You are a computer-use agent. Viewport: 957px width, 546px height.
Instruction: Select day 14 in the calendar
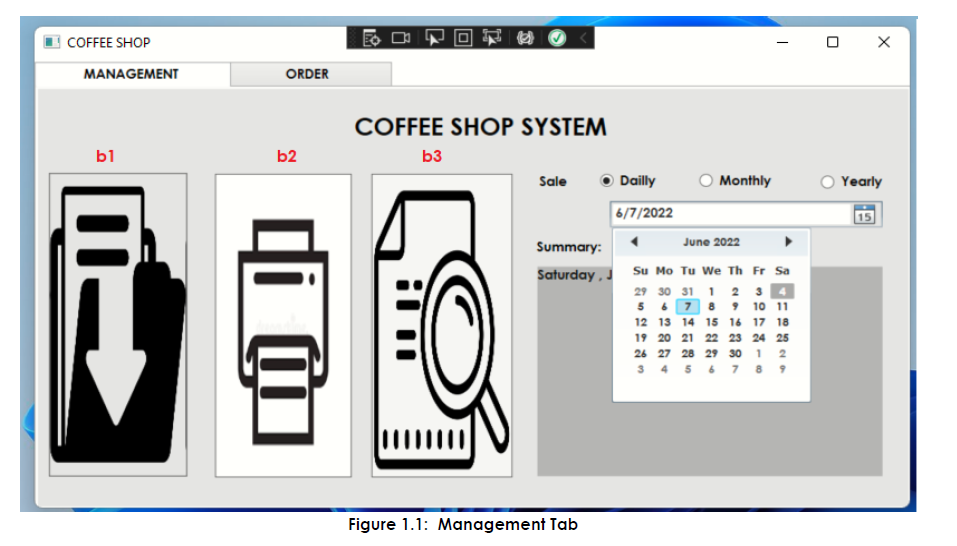(688, 322)
